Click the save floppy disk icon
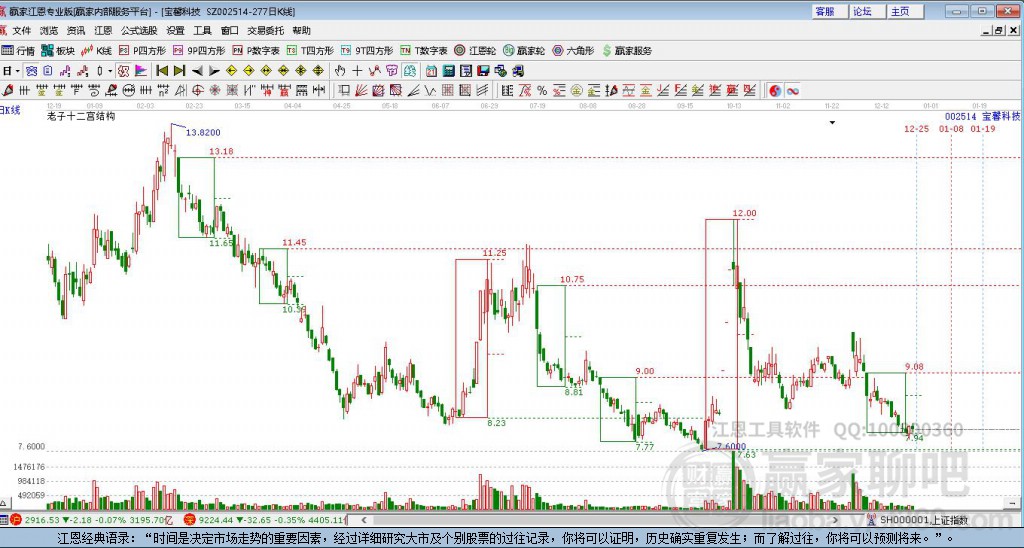 tap(484, 71)
